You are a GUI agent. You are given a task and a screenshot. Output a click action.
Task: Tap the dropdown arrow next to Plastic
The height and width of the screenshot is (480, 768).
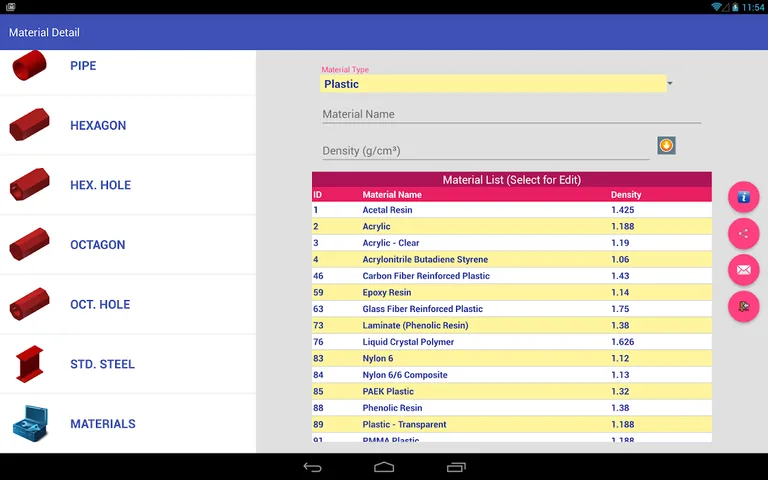coord(670,83)
